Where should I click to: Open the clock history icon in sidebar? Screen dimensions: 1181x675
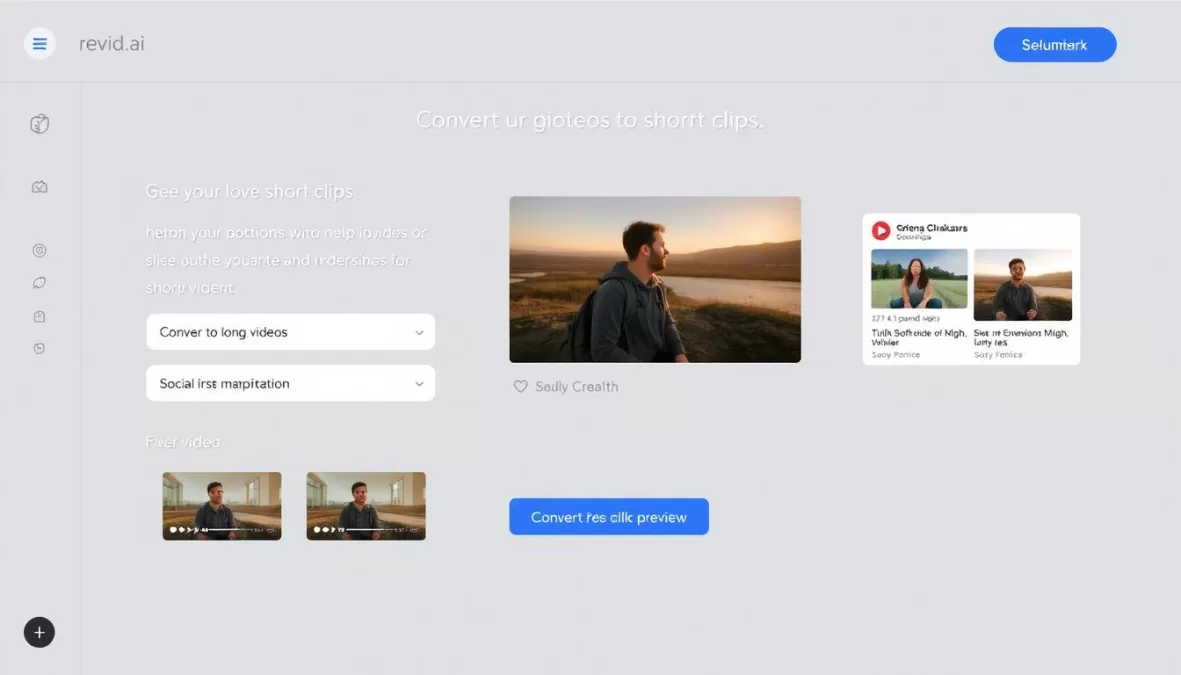39,348
